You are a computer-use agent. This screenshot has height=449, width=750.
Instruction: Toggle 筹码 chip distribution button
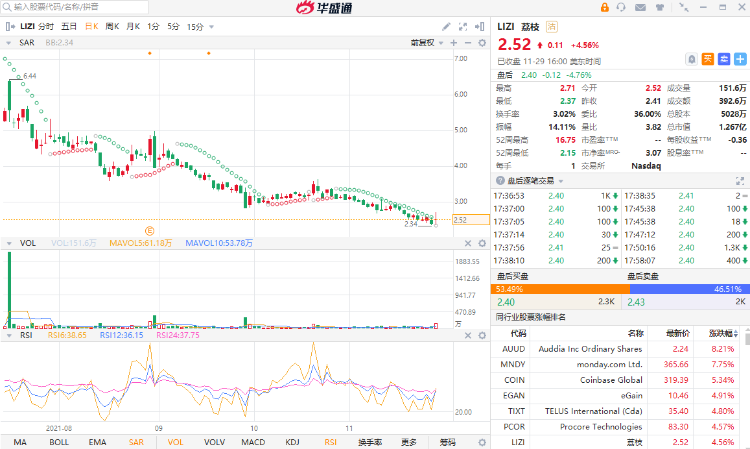pyautogui.click(x=447, y=442)
